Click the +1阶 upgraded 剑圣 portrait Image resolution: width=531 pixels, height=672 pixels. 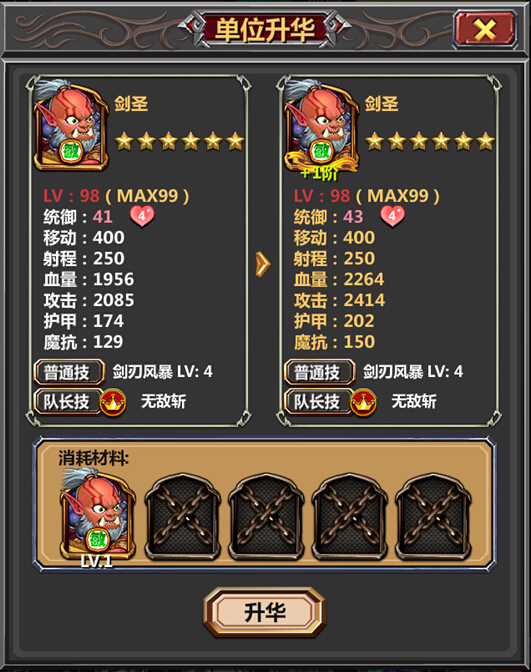(321, 127)
